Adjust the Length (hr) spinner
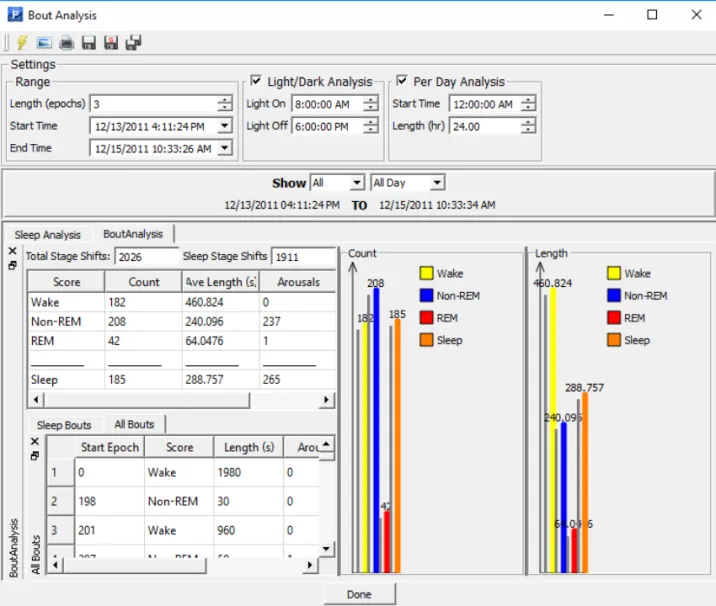 [x=528, y=126]
